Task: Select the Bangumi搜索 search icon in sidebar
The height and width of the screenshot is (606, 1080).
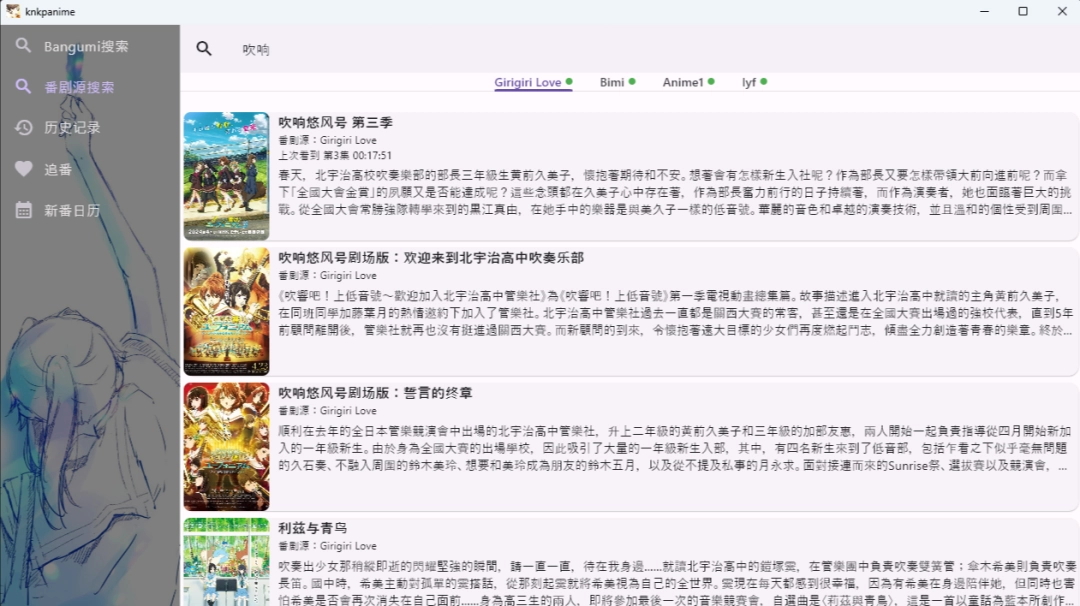Action: point(24,45)
